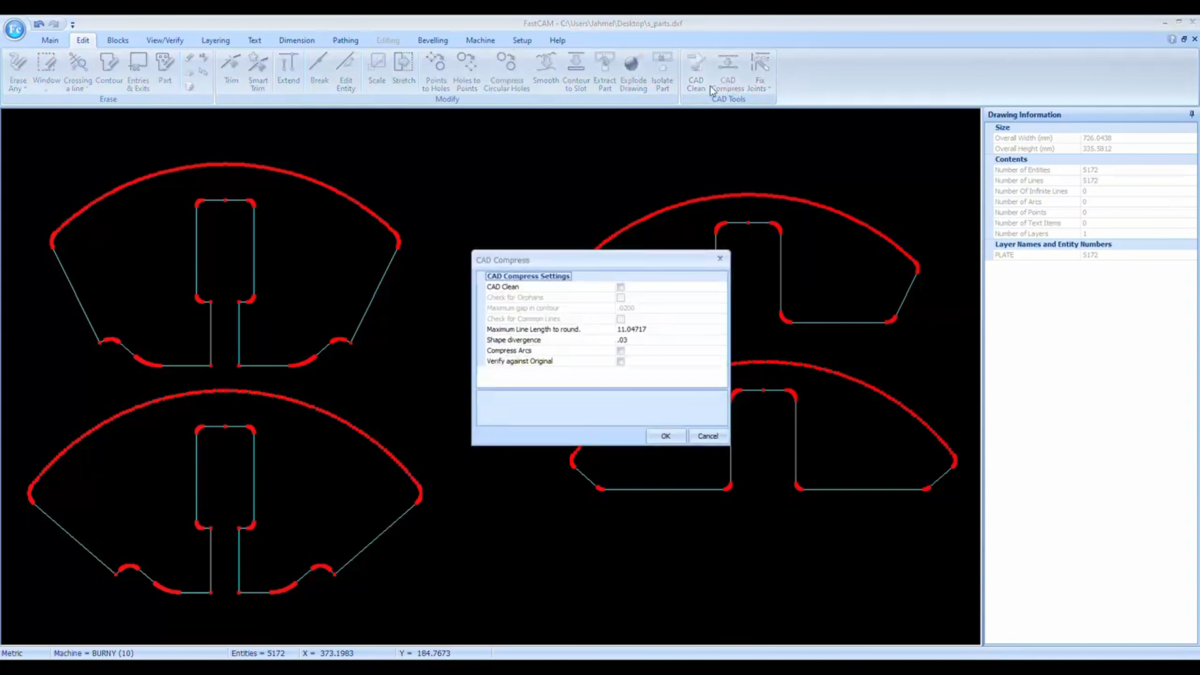Click the Machine = BURNY (10) status entry
Viewport: 1200px width, 675px height.
(93, 653)
